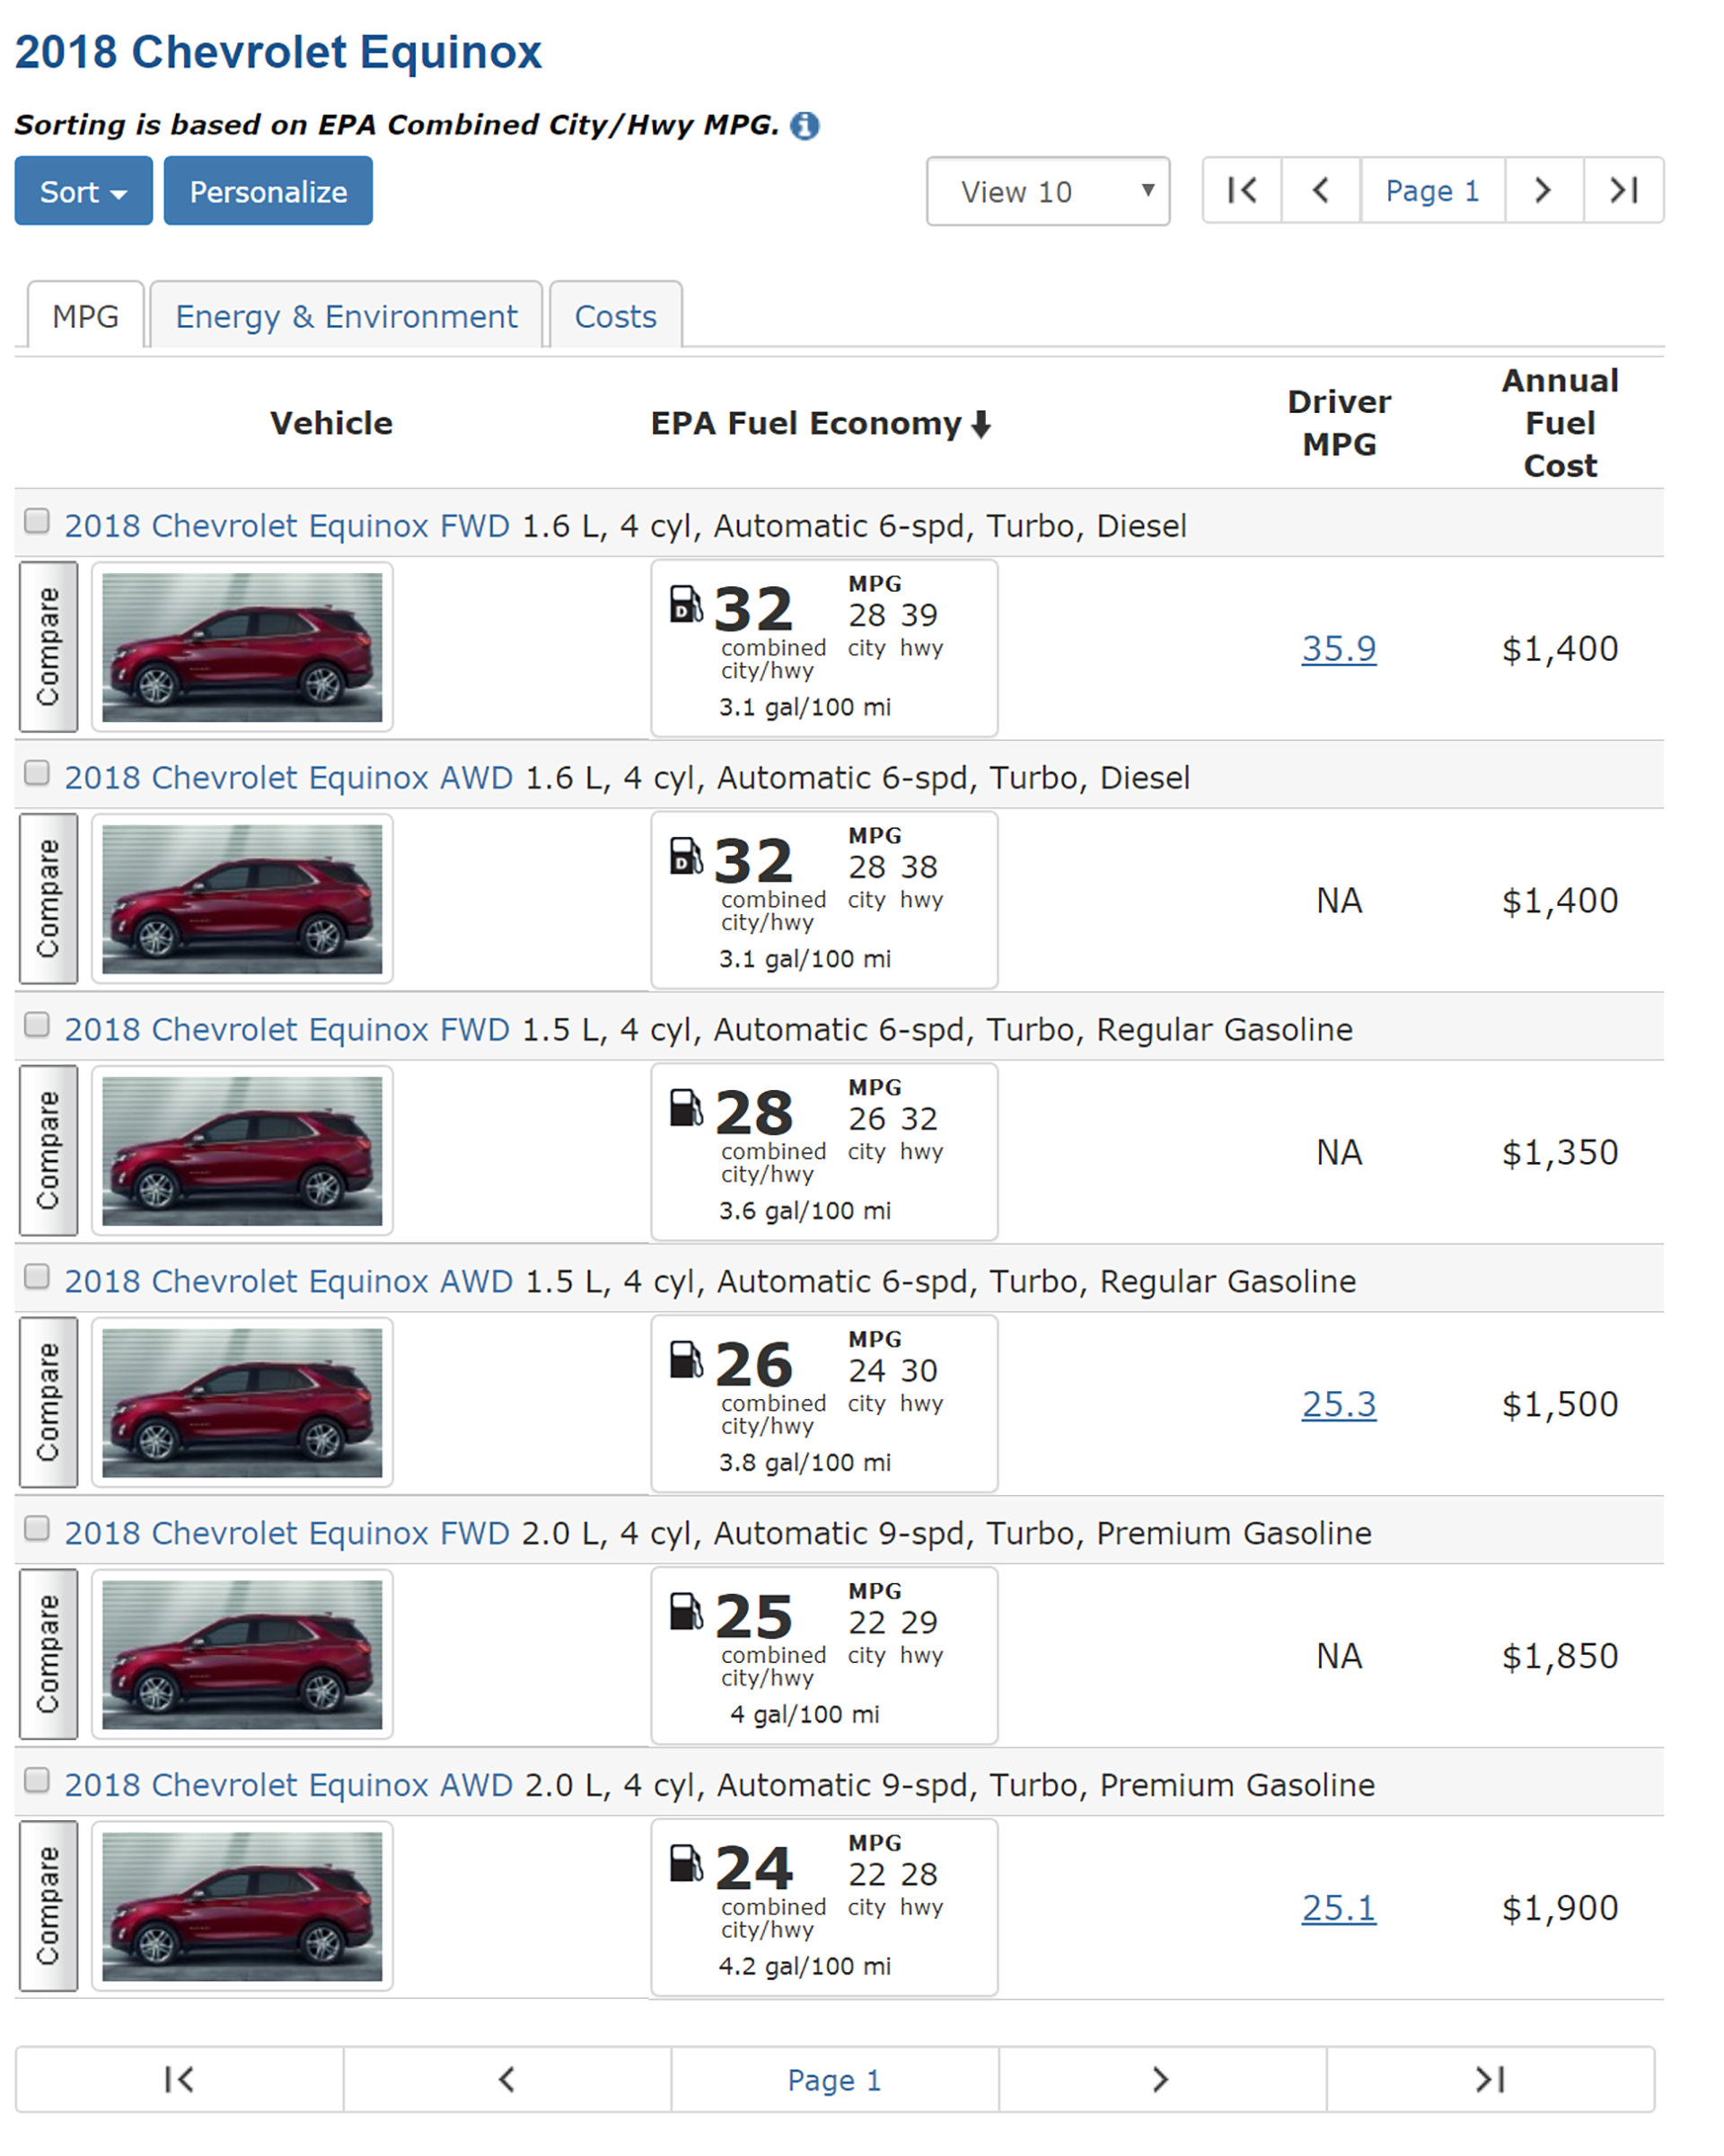This screenshot has height=2156, width=1724.
Task: Check the Equinox AWD 2.0 L Premium Gasoline checkbox
Action: coord(37,1780)
